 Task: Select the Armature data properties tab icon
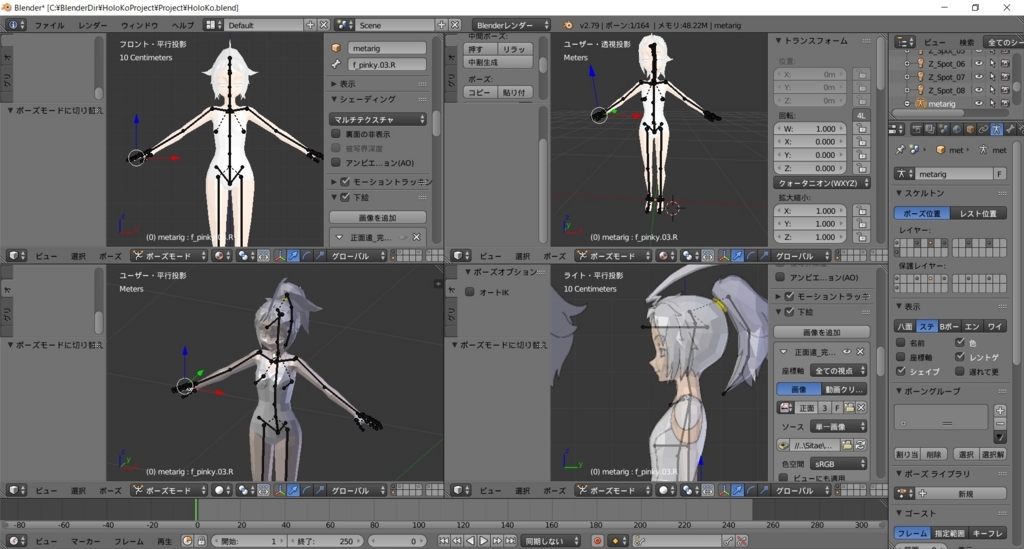(996, 129)
